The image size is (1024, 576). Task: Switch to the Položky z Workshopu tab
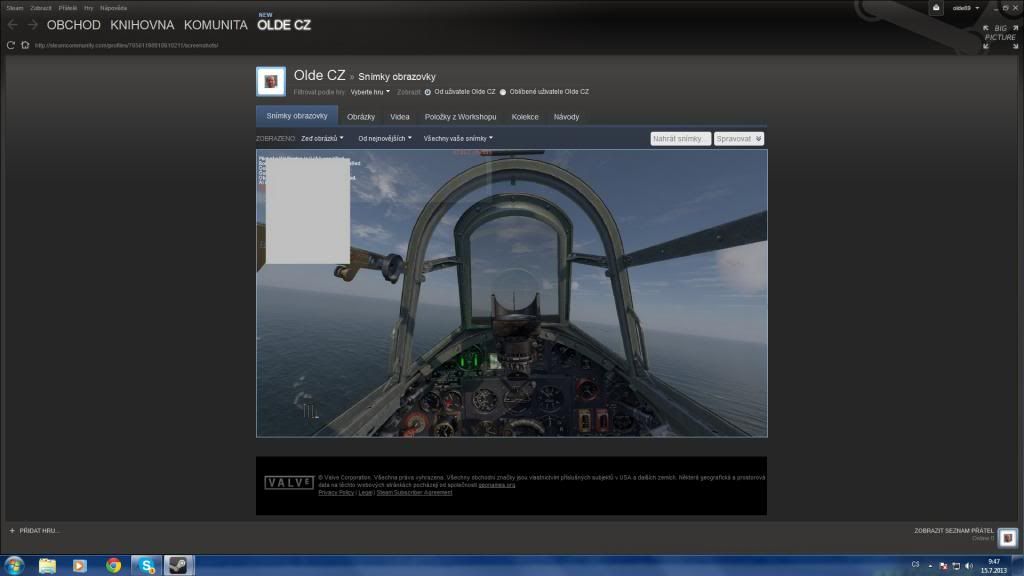click(460, 117)
